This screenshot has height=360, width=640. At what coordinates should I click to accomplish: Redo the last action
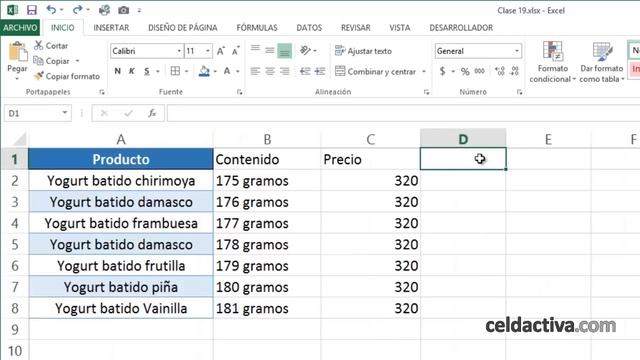[77, 10]
